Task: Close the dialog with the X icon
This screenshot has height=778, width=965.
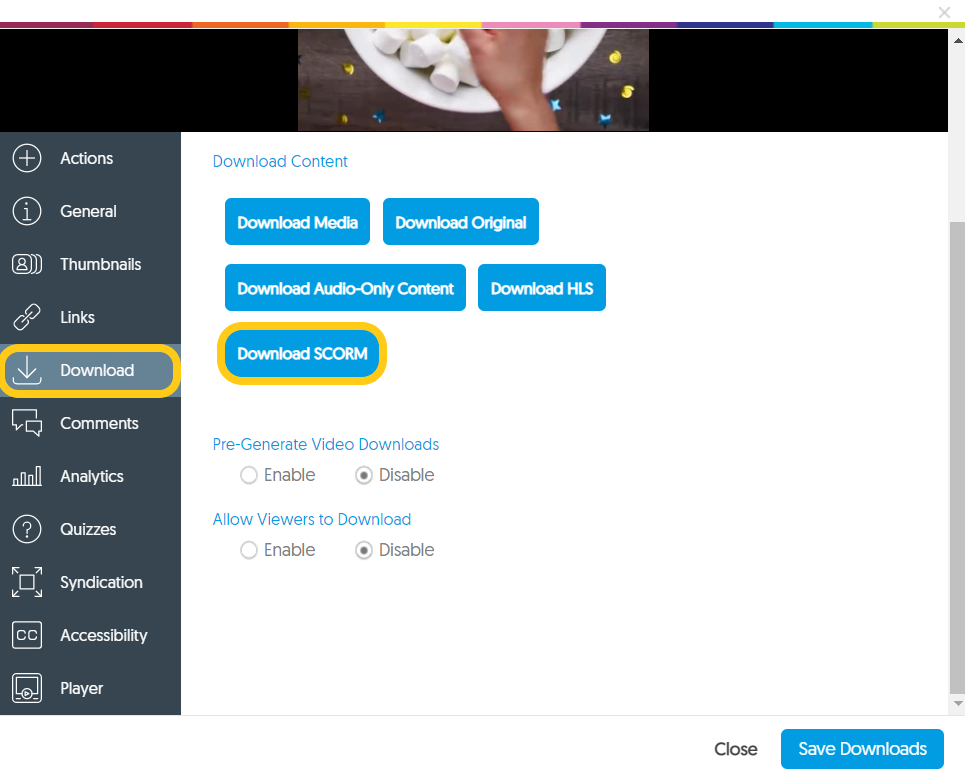Action: coord(944,12)
